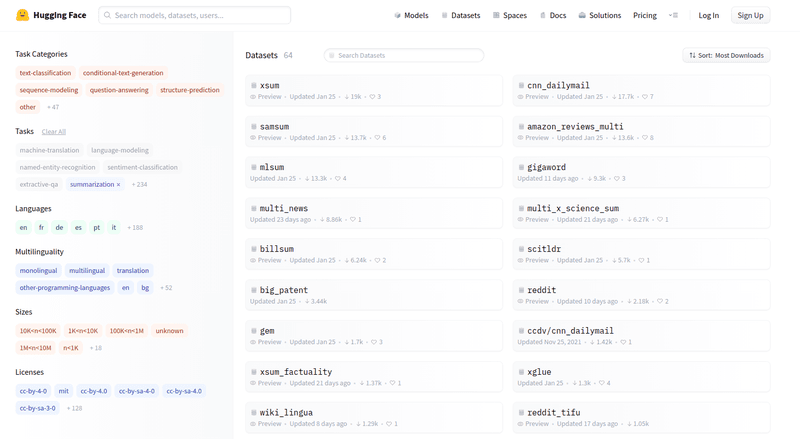Expand +47 more task categories
800x439 pixels.
pyautogui.click(x=53, y=107)
